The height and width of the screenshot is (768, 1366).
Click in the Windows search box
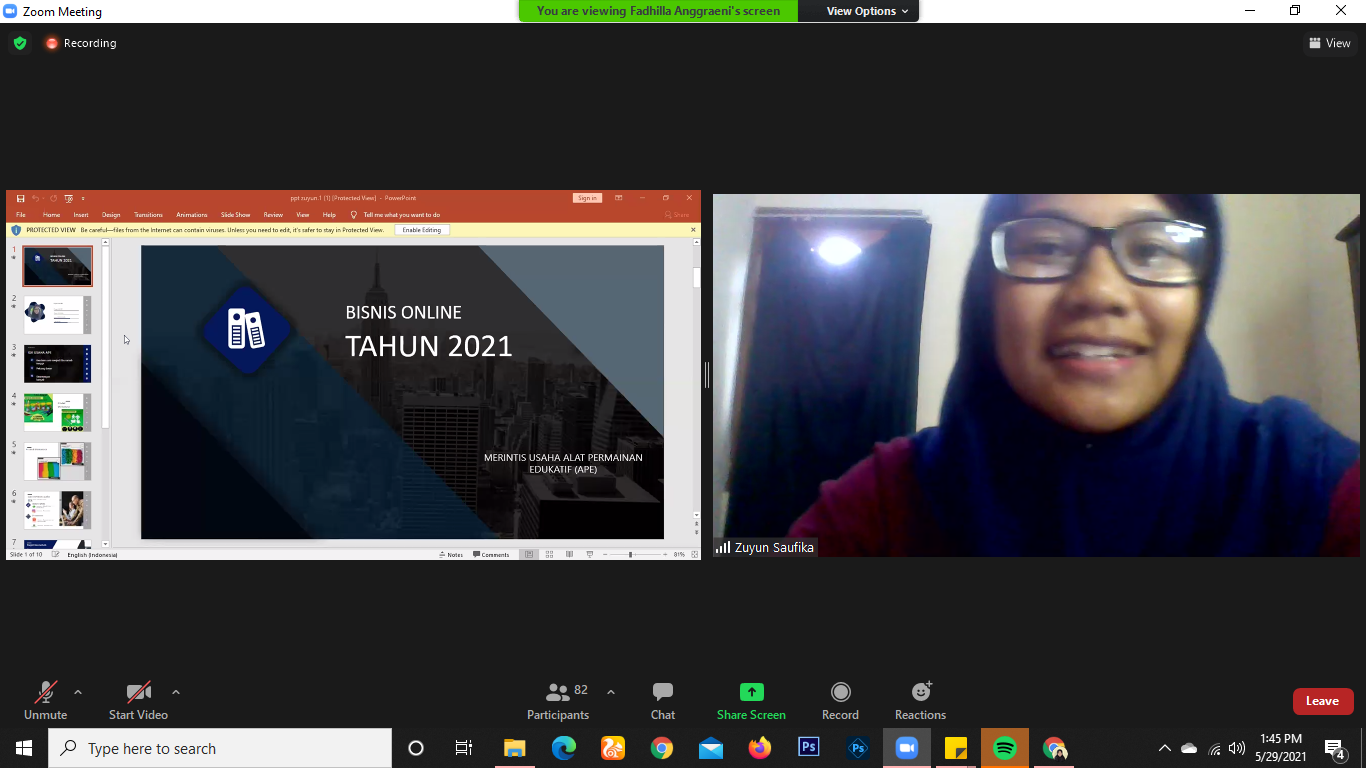tap(220, 748)
